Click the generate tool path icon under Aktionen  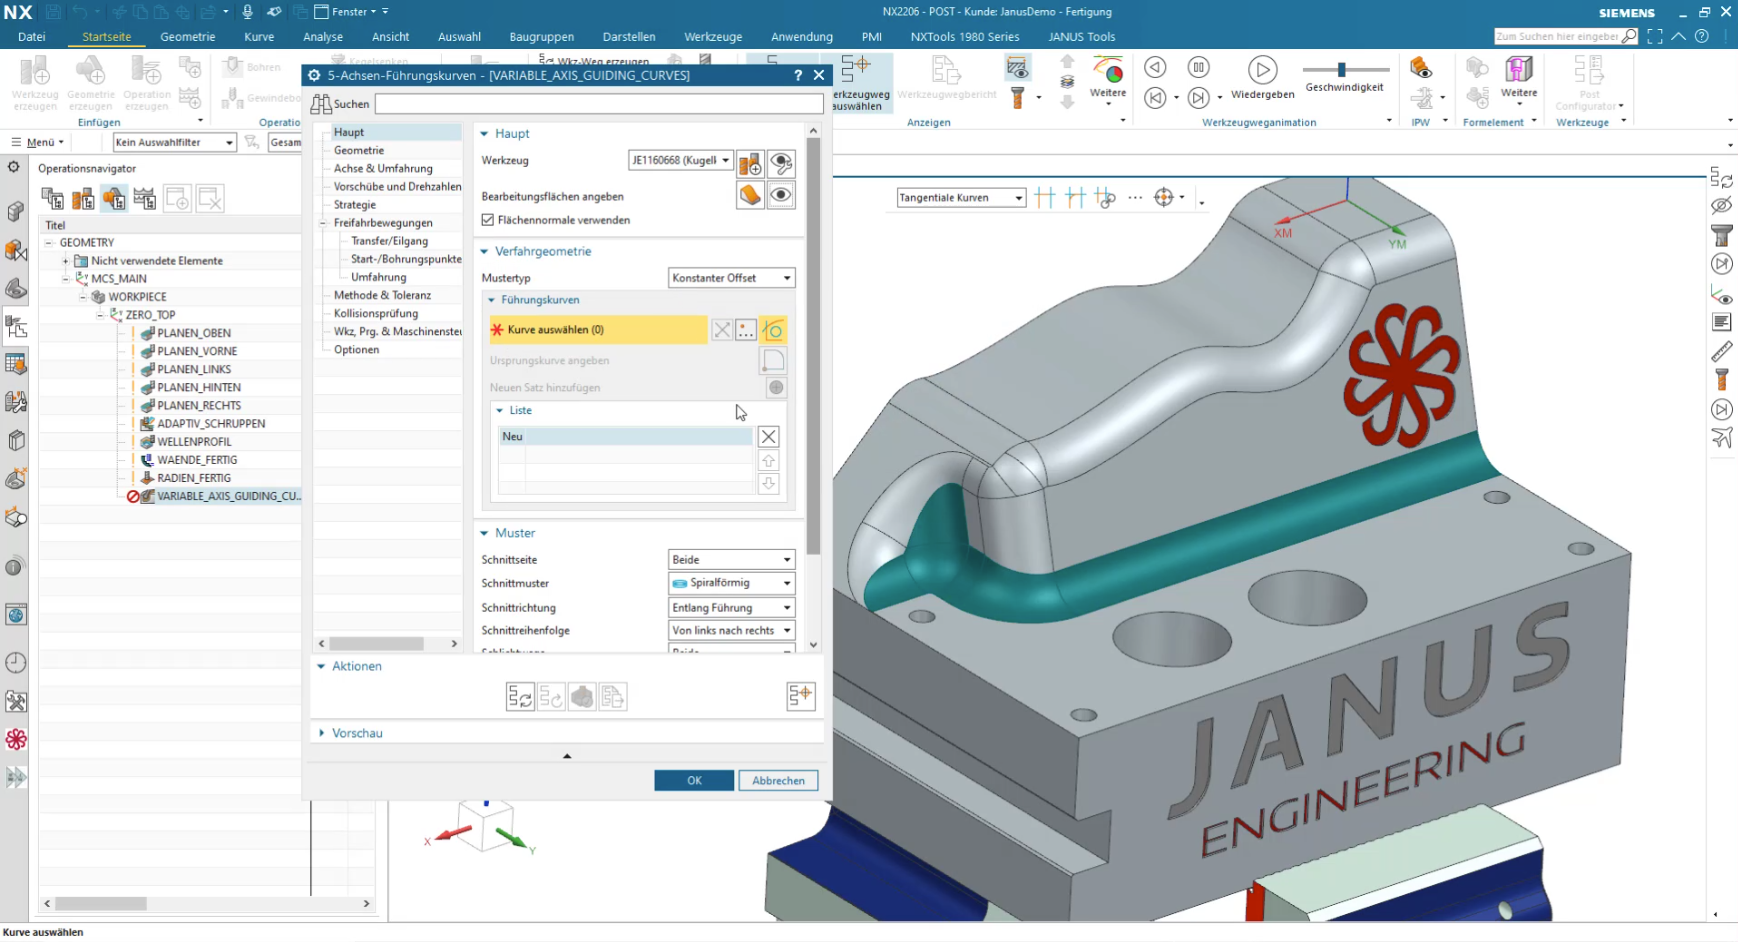pyautogui.click(x=520, y=696)
